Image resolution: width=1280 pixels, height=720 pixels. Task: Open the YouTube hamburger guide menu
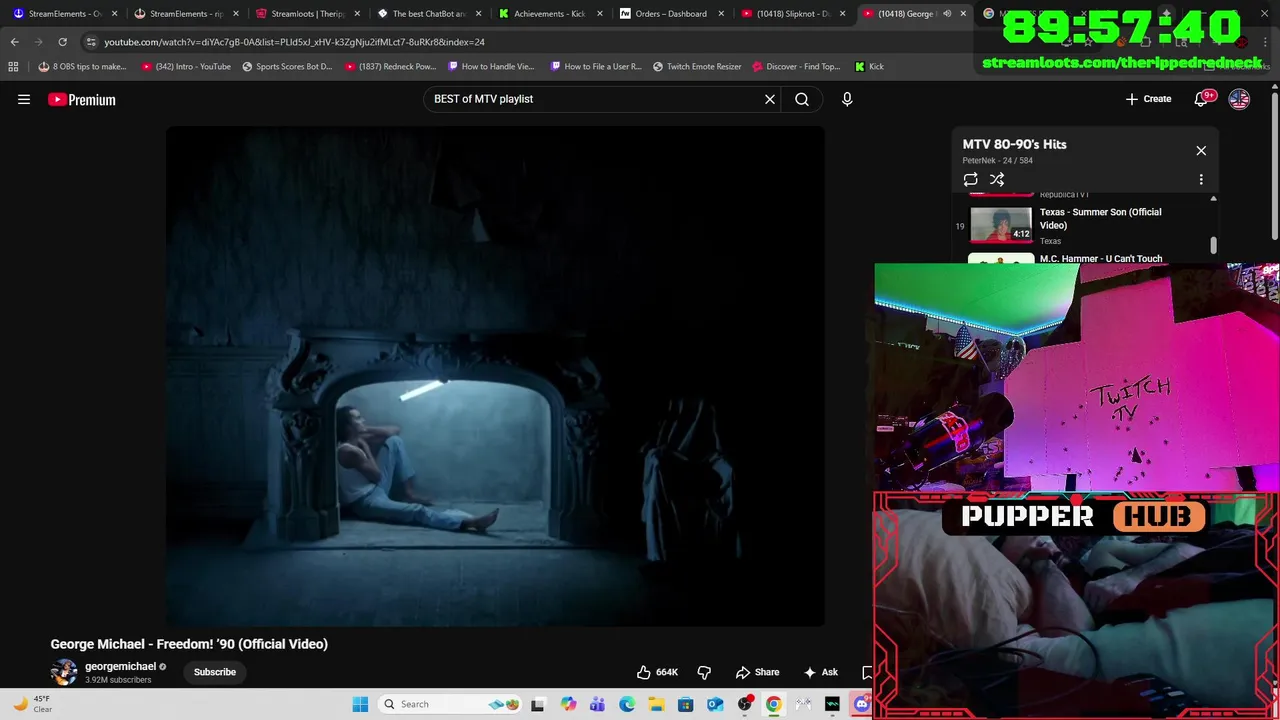[24, 99]
